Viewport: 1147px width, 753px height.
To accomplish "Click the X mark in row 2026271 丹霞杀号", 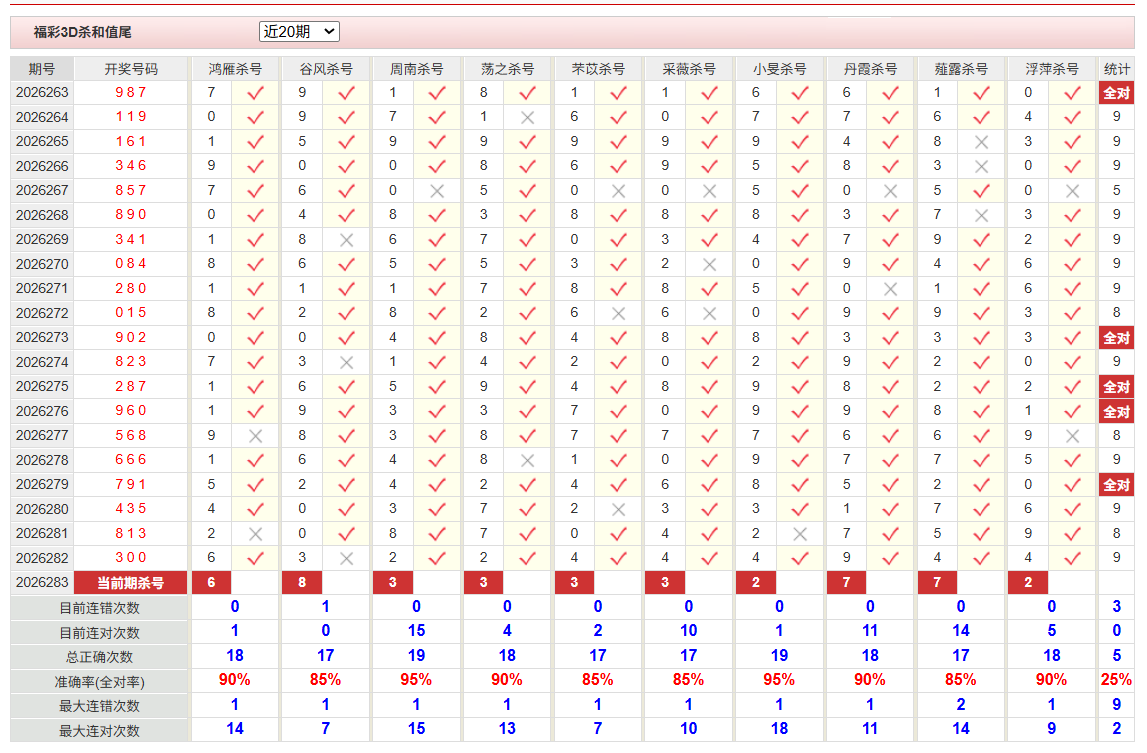I will coord(890,289).
